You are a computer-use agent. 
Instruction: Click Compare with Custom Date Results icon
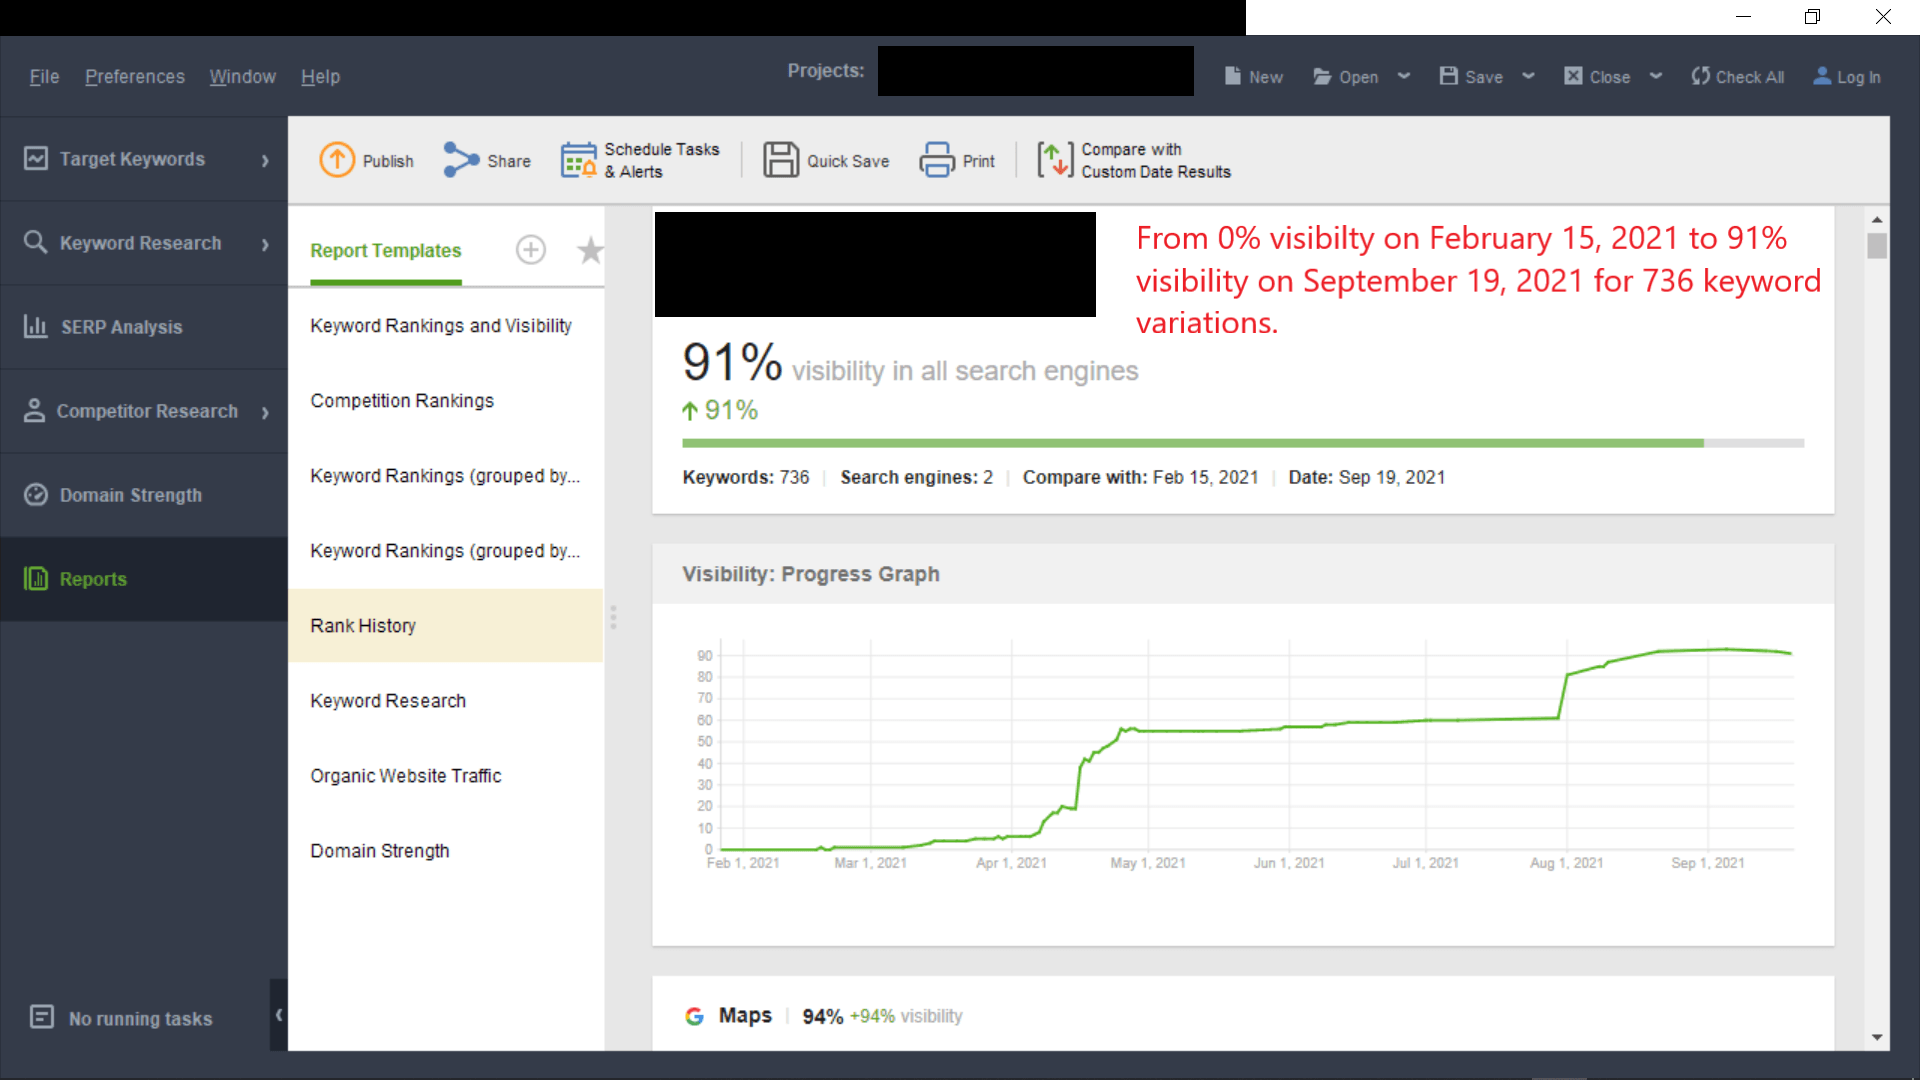pyautogui.click(x=1055, y=160)
